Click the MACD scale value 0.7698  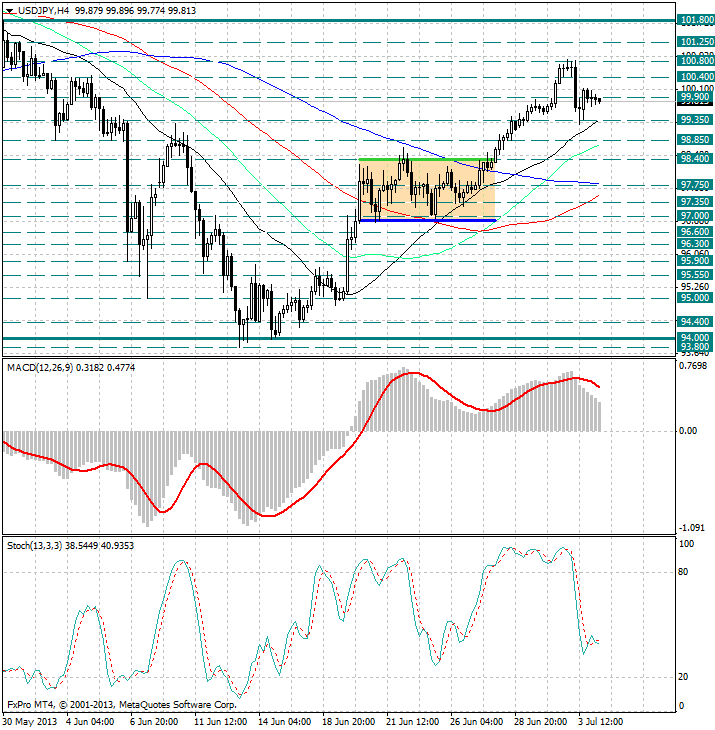[x=693, y=366]
